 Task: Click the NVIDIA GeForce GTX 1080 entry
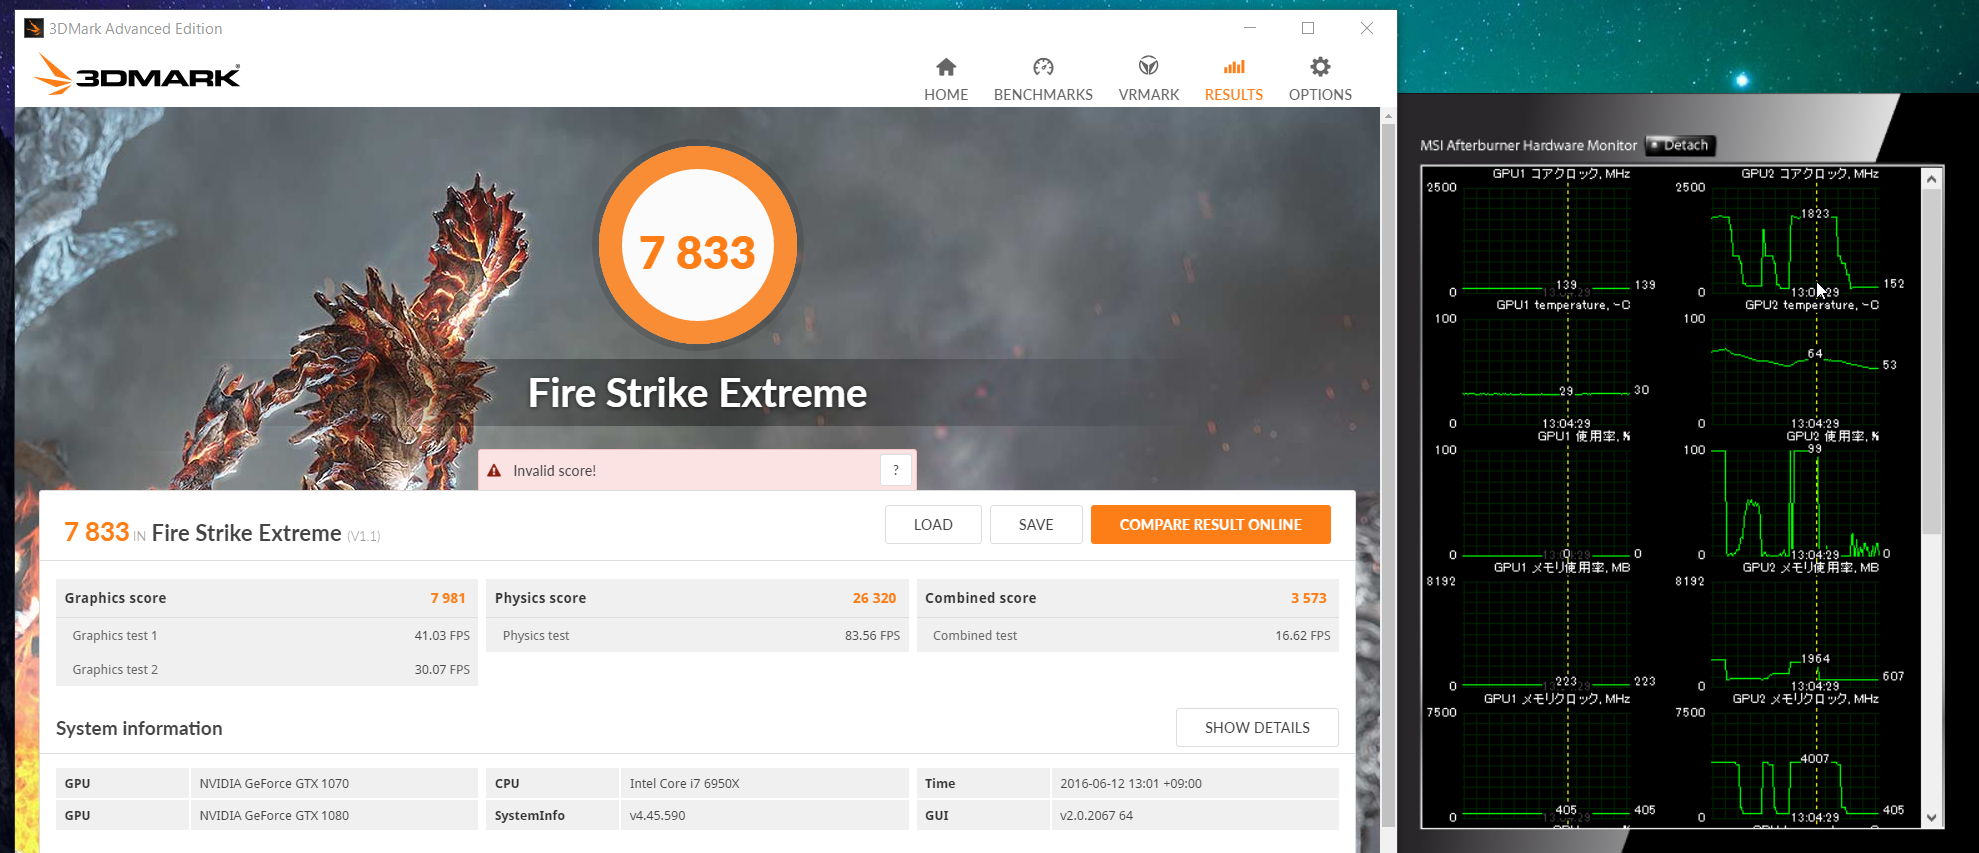pos(274,815)
